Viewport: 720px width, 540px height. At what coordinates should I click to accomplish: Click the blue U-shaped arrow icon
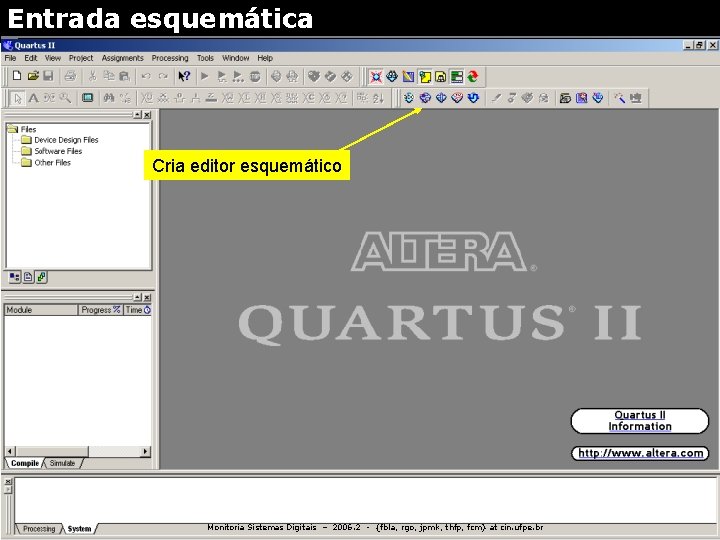[473, 98]
